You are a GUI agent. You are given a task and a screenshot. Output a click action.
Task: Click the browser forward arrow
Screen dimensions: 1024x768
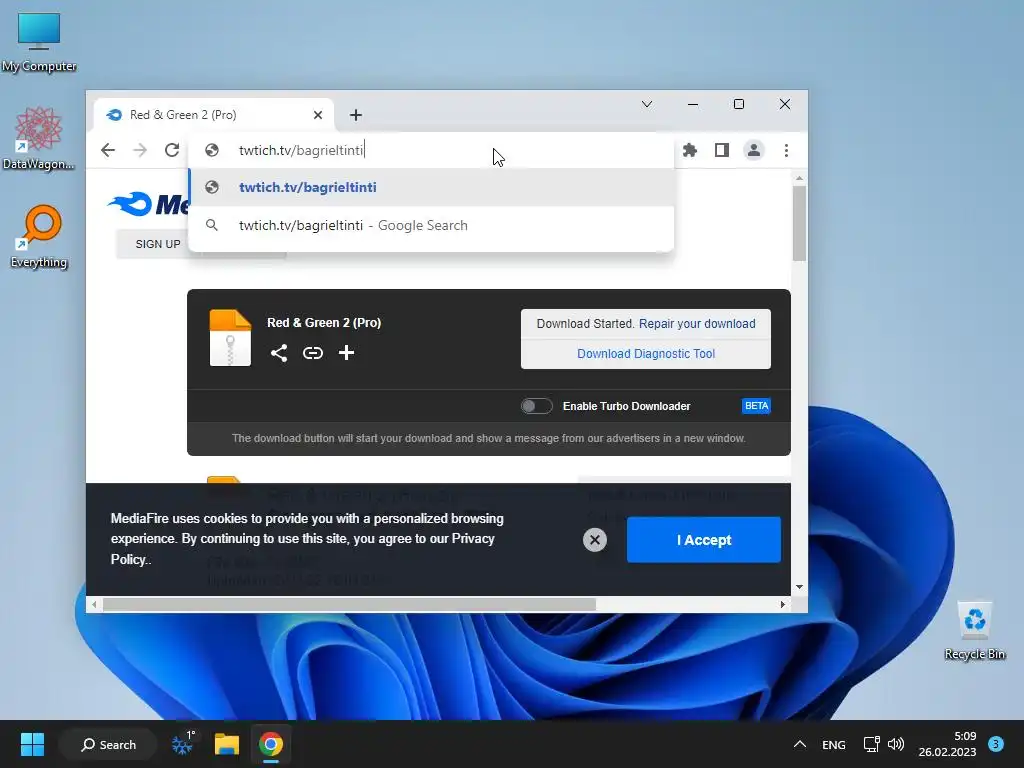tap(140, 150)
